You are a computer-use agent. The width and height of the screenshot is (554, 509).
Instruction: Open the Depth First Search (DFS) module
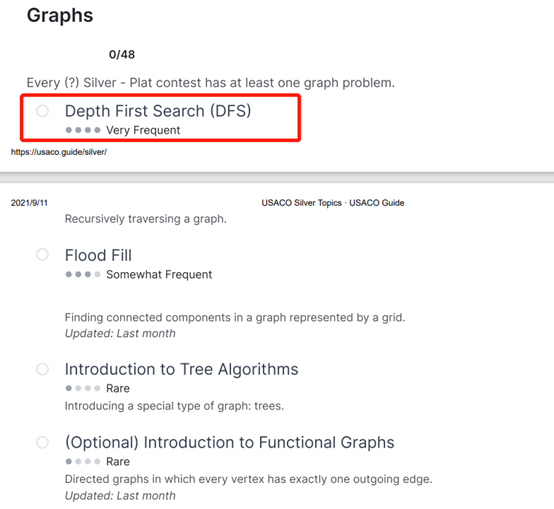(x=158, y=111)
